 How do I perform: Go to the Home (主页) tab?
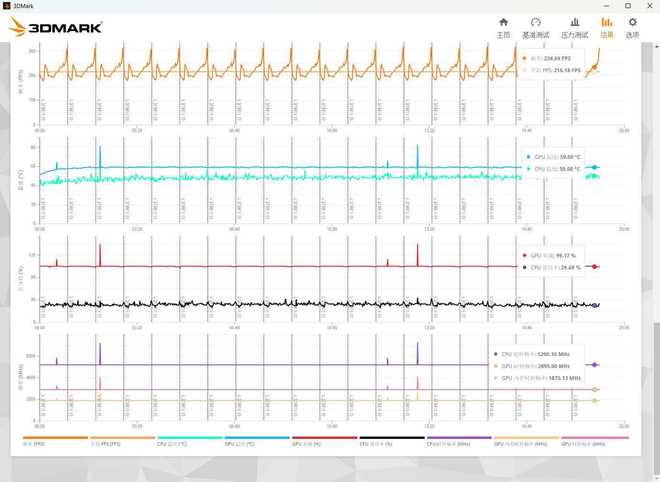coord(503,27)
